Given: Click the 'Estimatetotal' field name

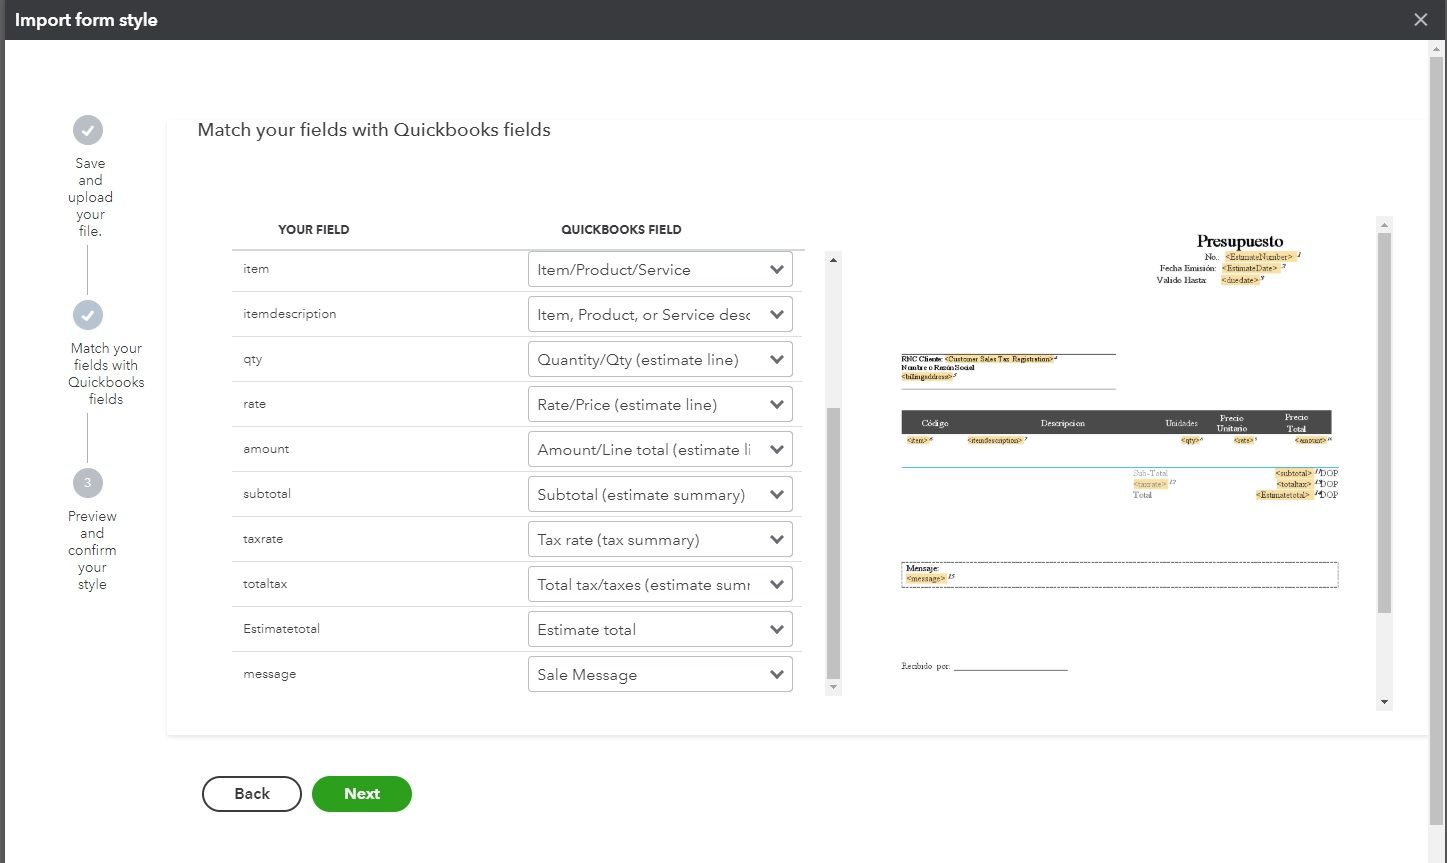Looking at the screenshot, I should tap(282, 629).
